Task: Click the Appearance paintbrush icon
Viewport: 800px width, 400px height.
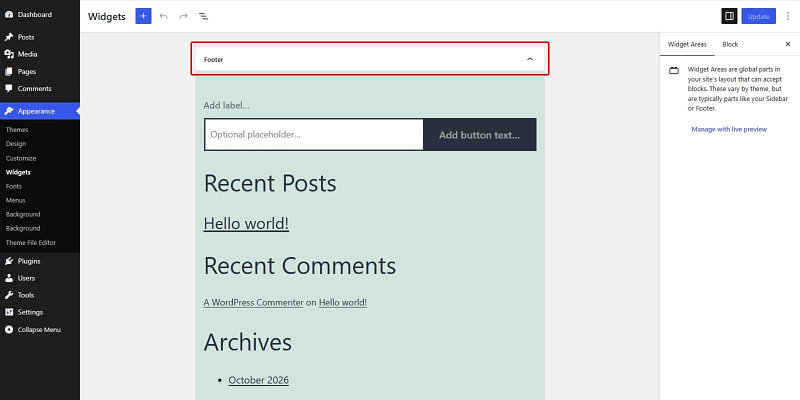Action: tap(9, 111)
